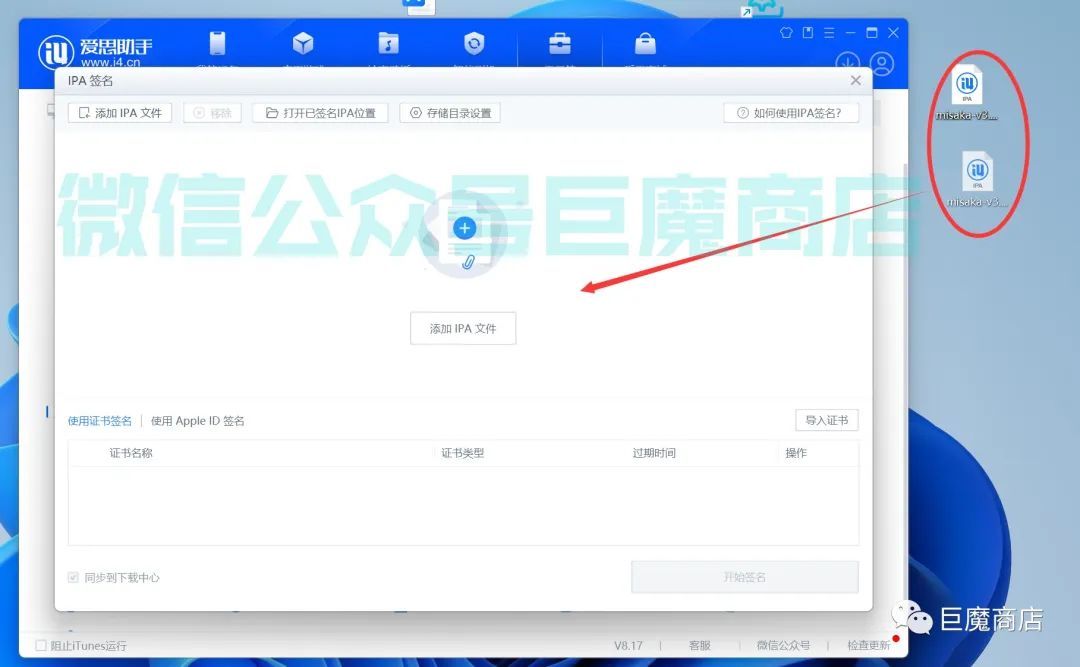
Task: Click the mini-window icon in the title bar
Action: pos(808,32)
